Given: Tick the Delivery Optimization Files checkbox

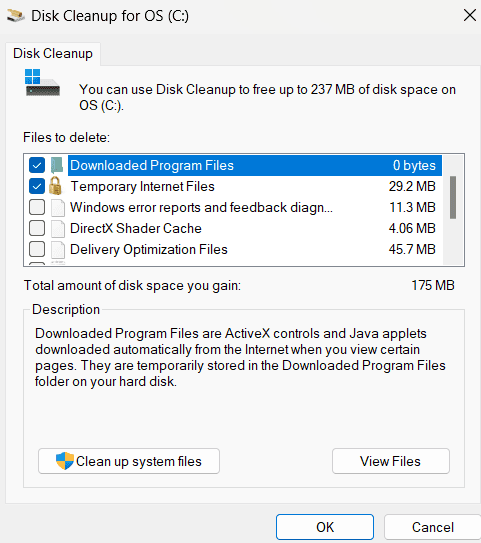Looking at the screenshot, I should (37, 249).
